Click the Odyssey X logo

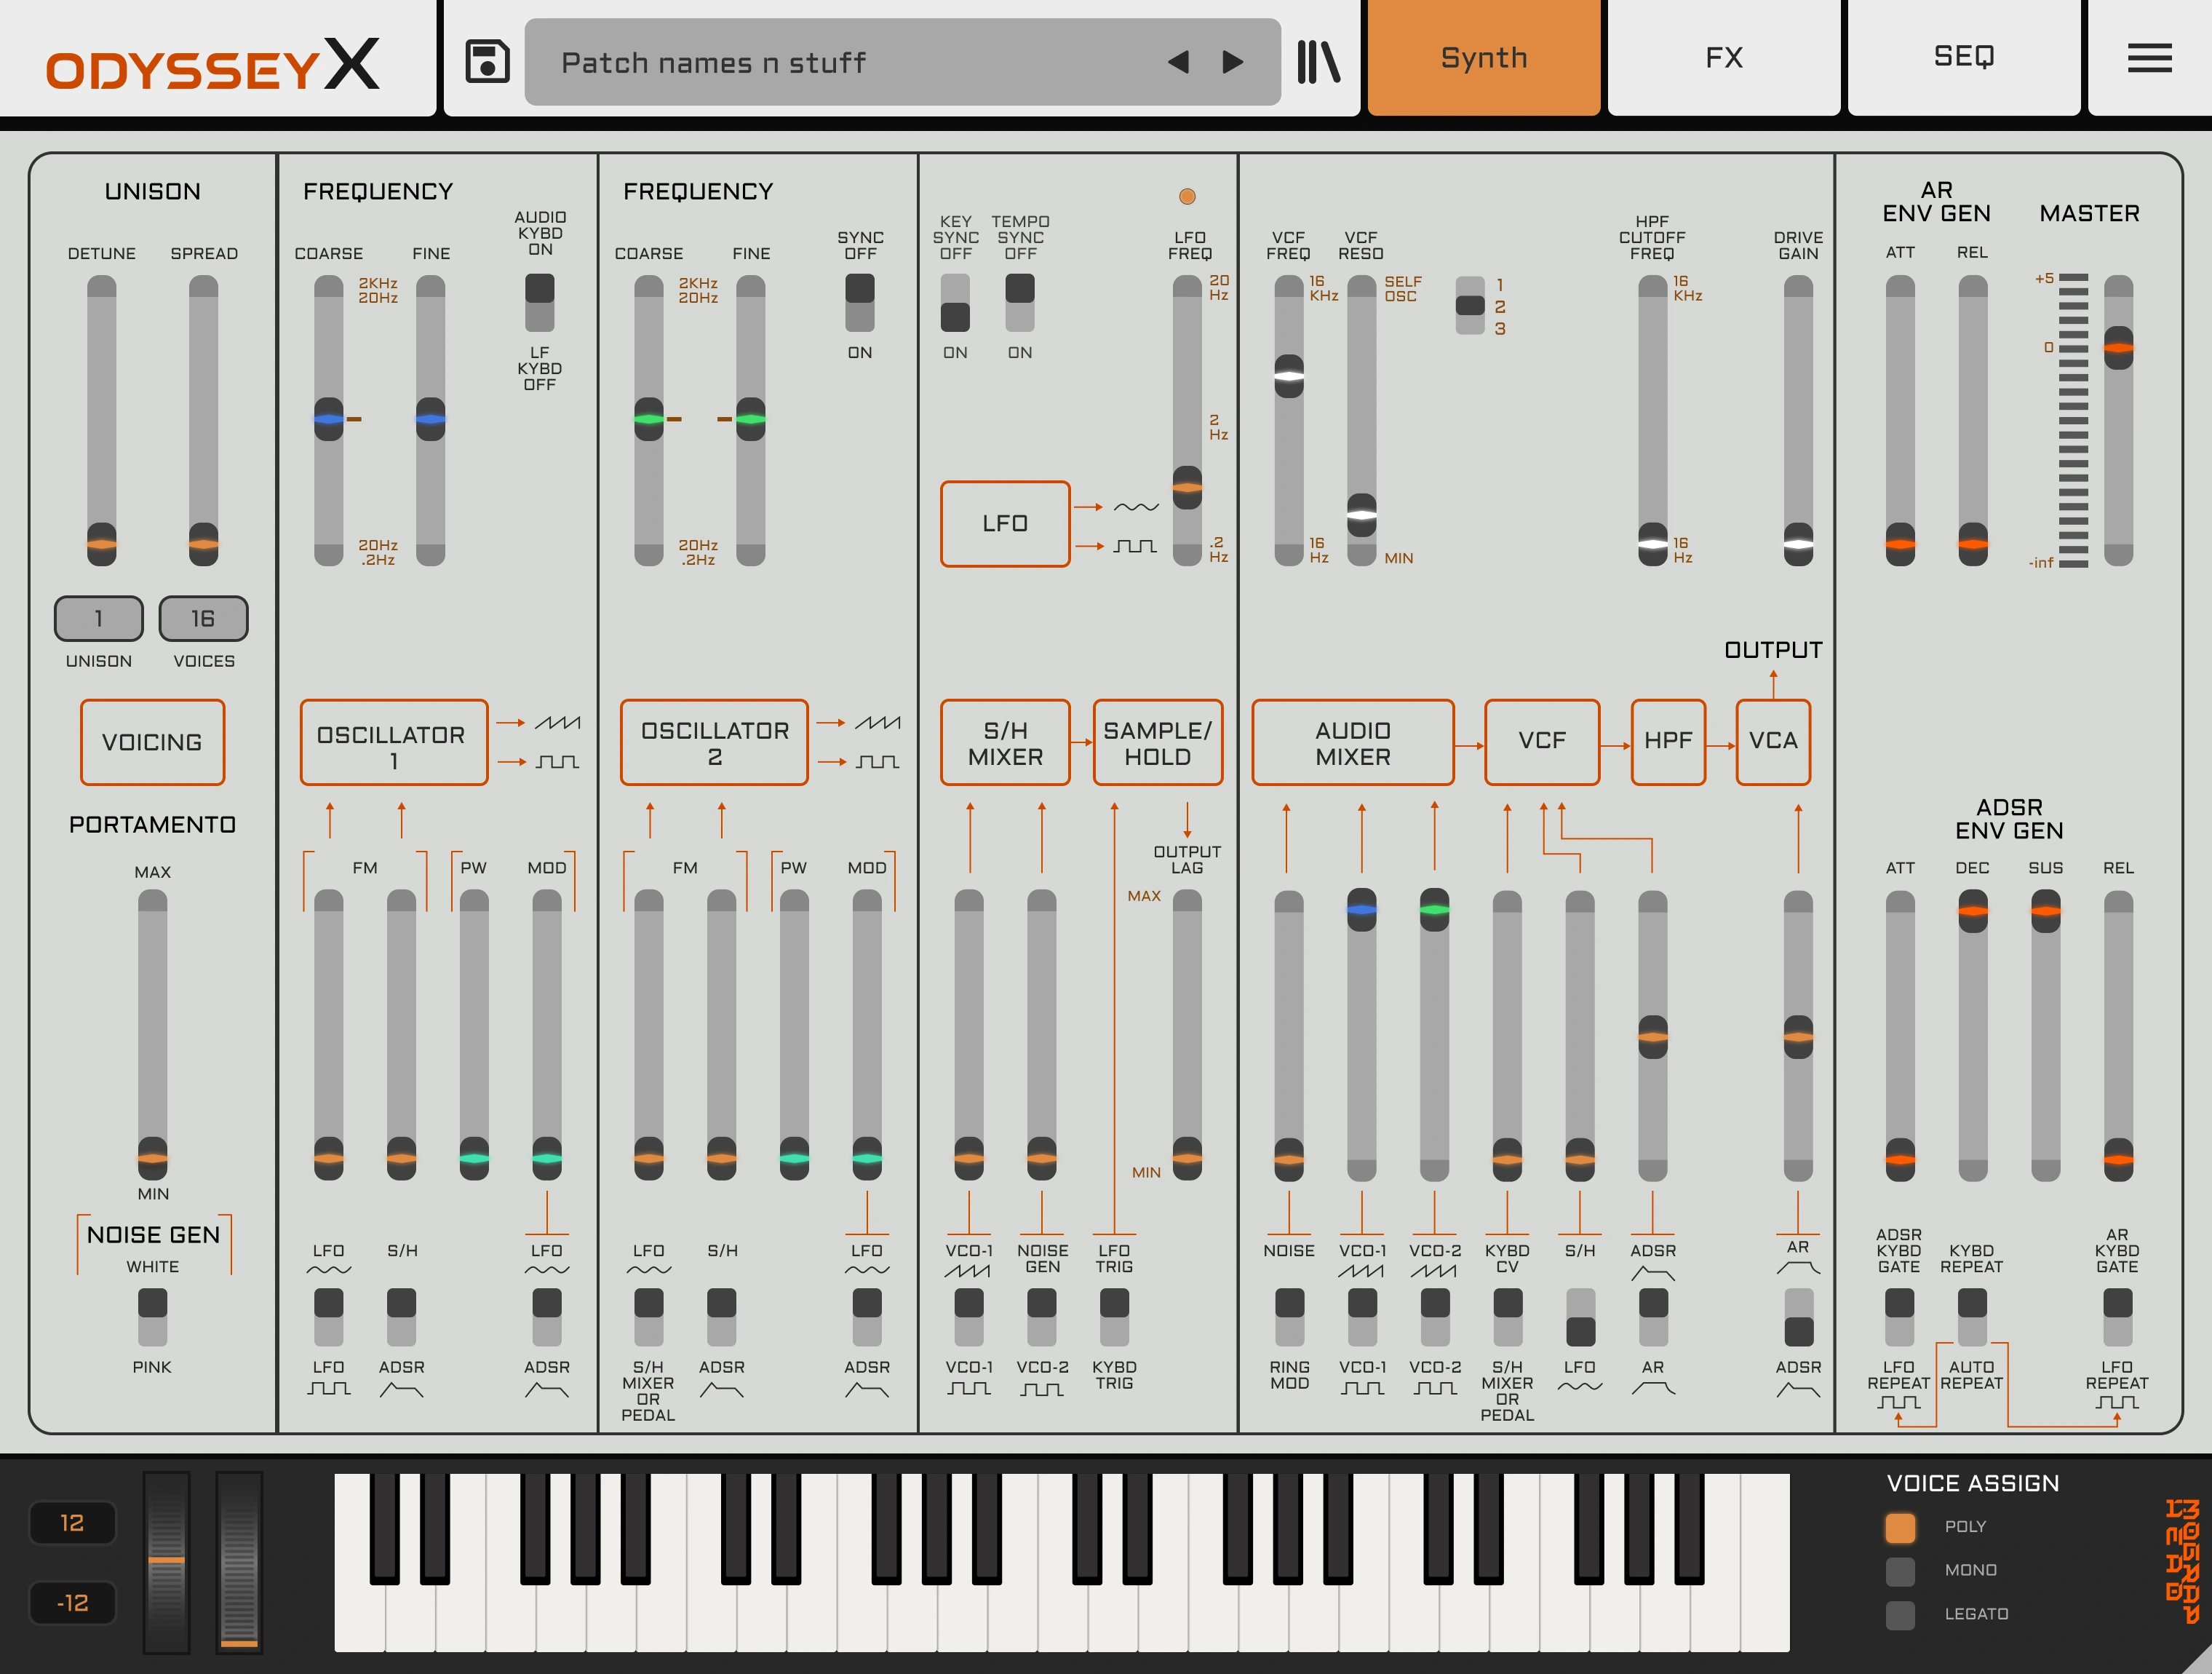tap(212, 65)
